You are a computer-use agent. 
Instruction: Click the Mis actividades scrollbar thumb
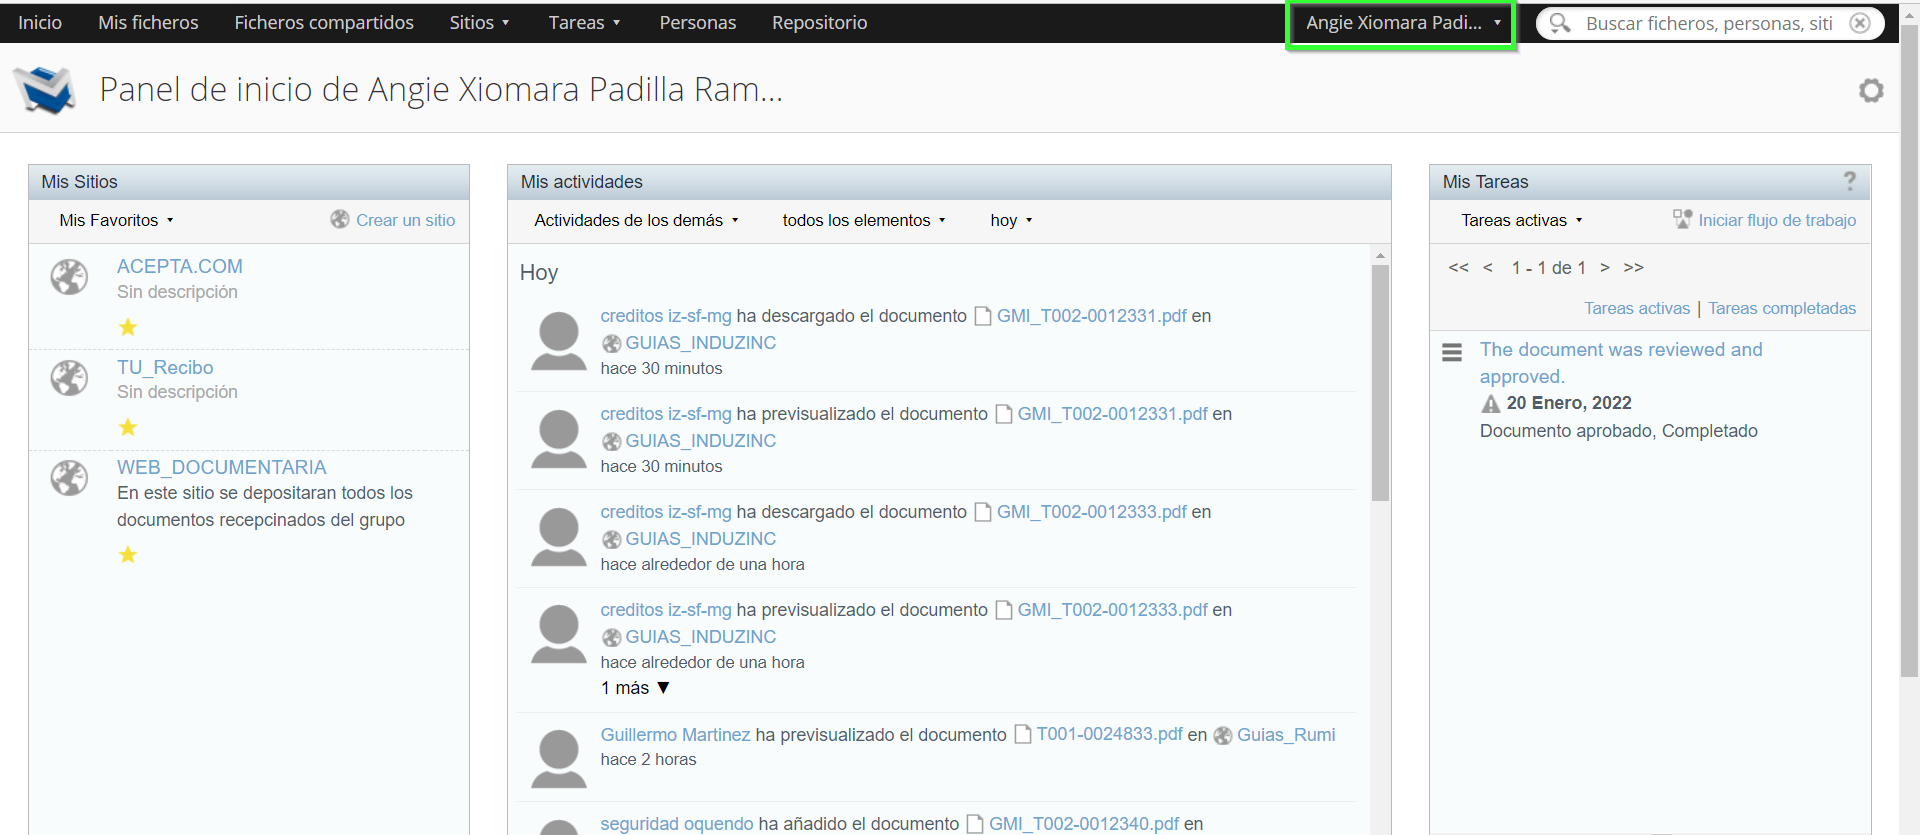[1381, 382]
